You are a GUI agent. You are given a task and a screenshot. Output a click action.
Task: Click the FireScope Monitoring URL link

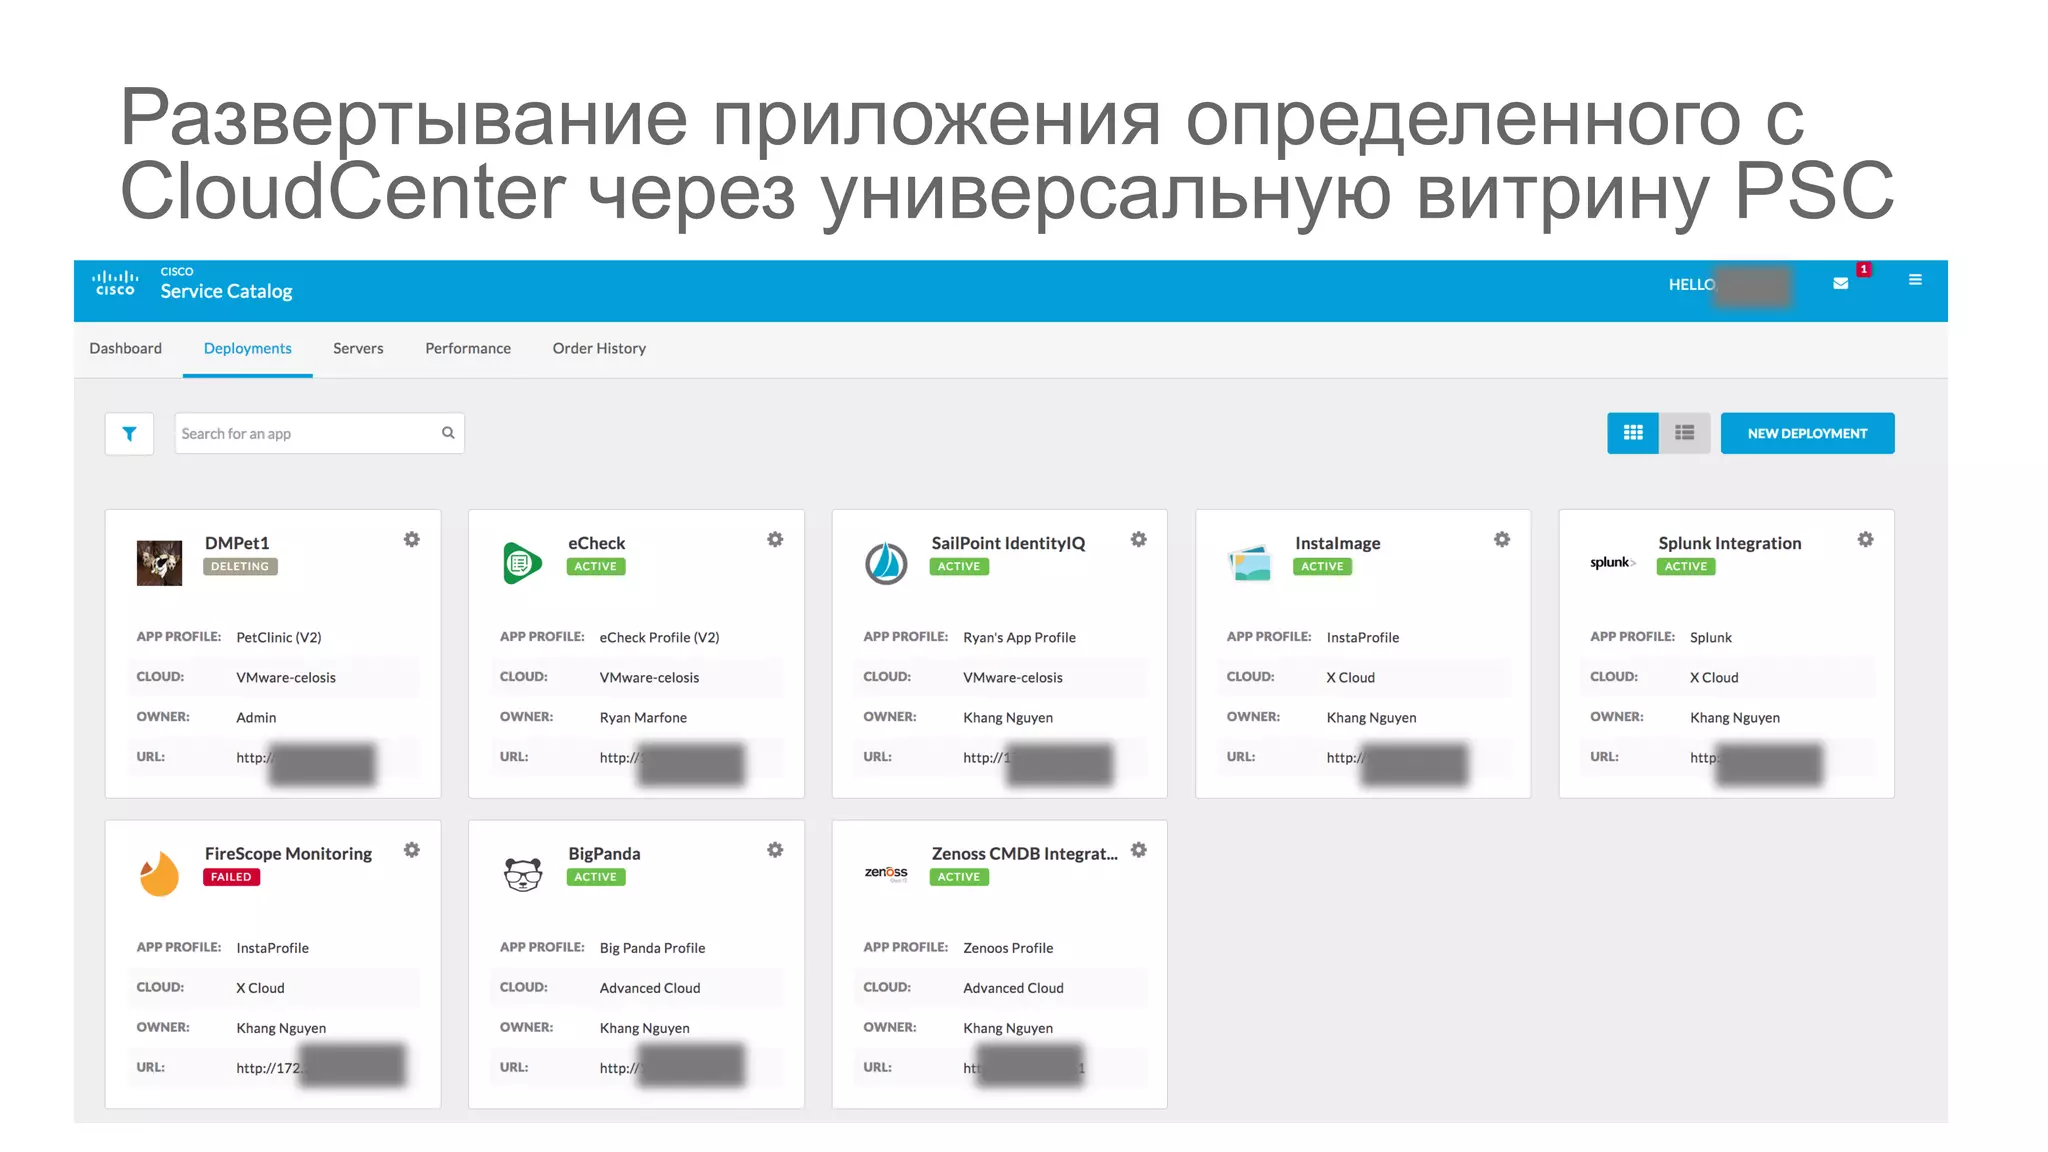click(320, 1068)
